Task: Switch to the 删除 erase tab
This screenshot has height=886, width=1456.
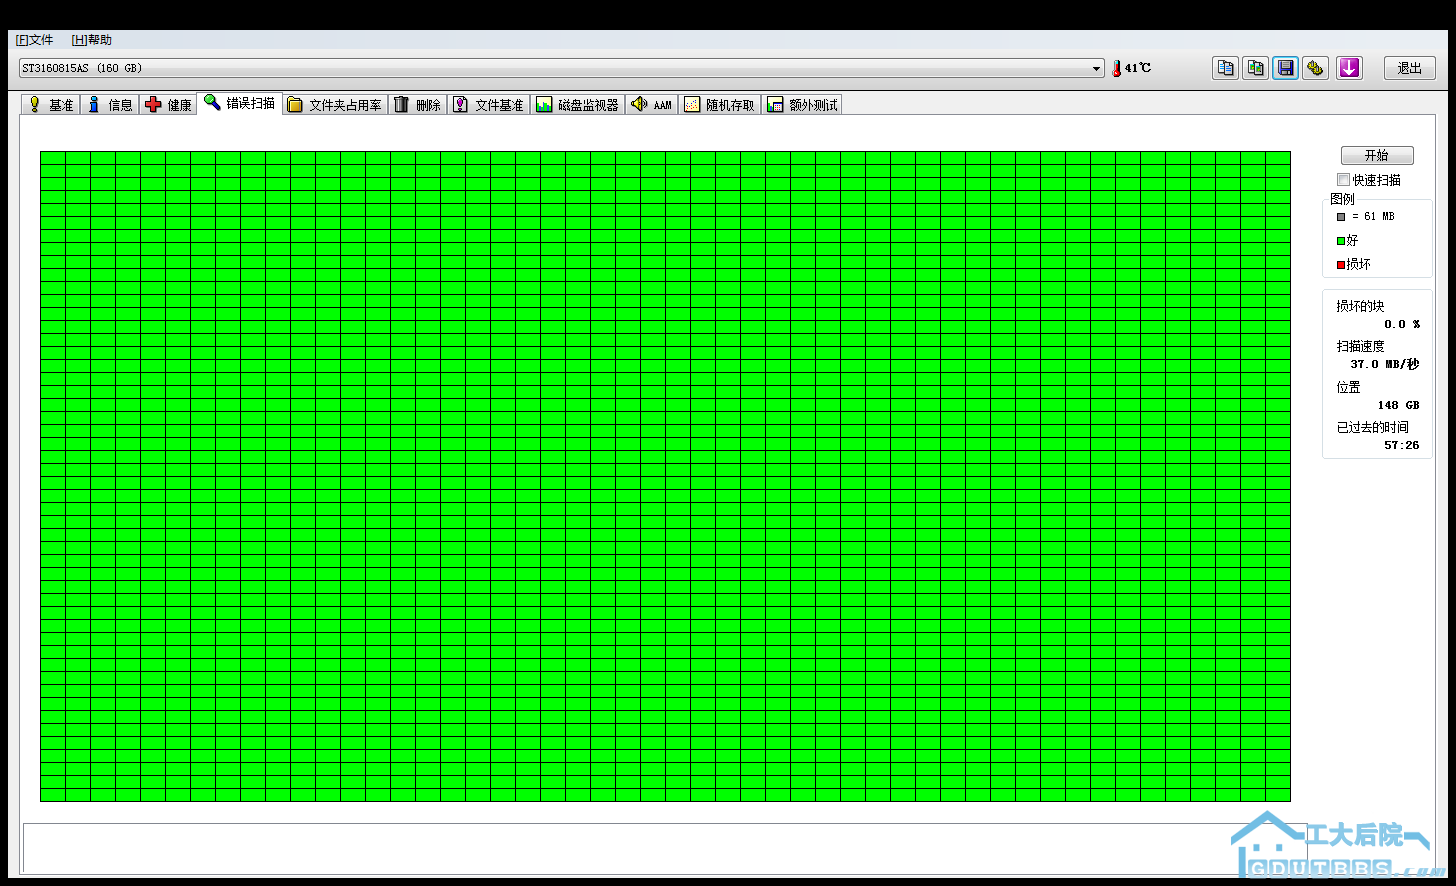Action: (x=417, y=105)
